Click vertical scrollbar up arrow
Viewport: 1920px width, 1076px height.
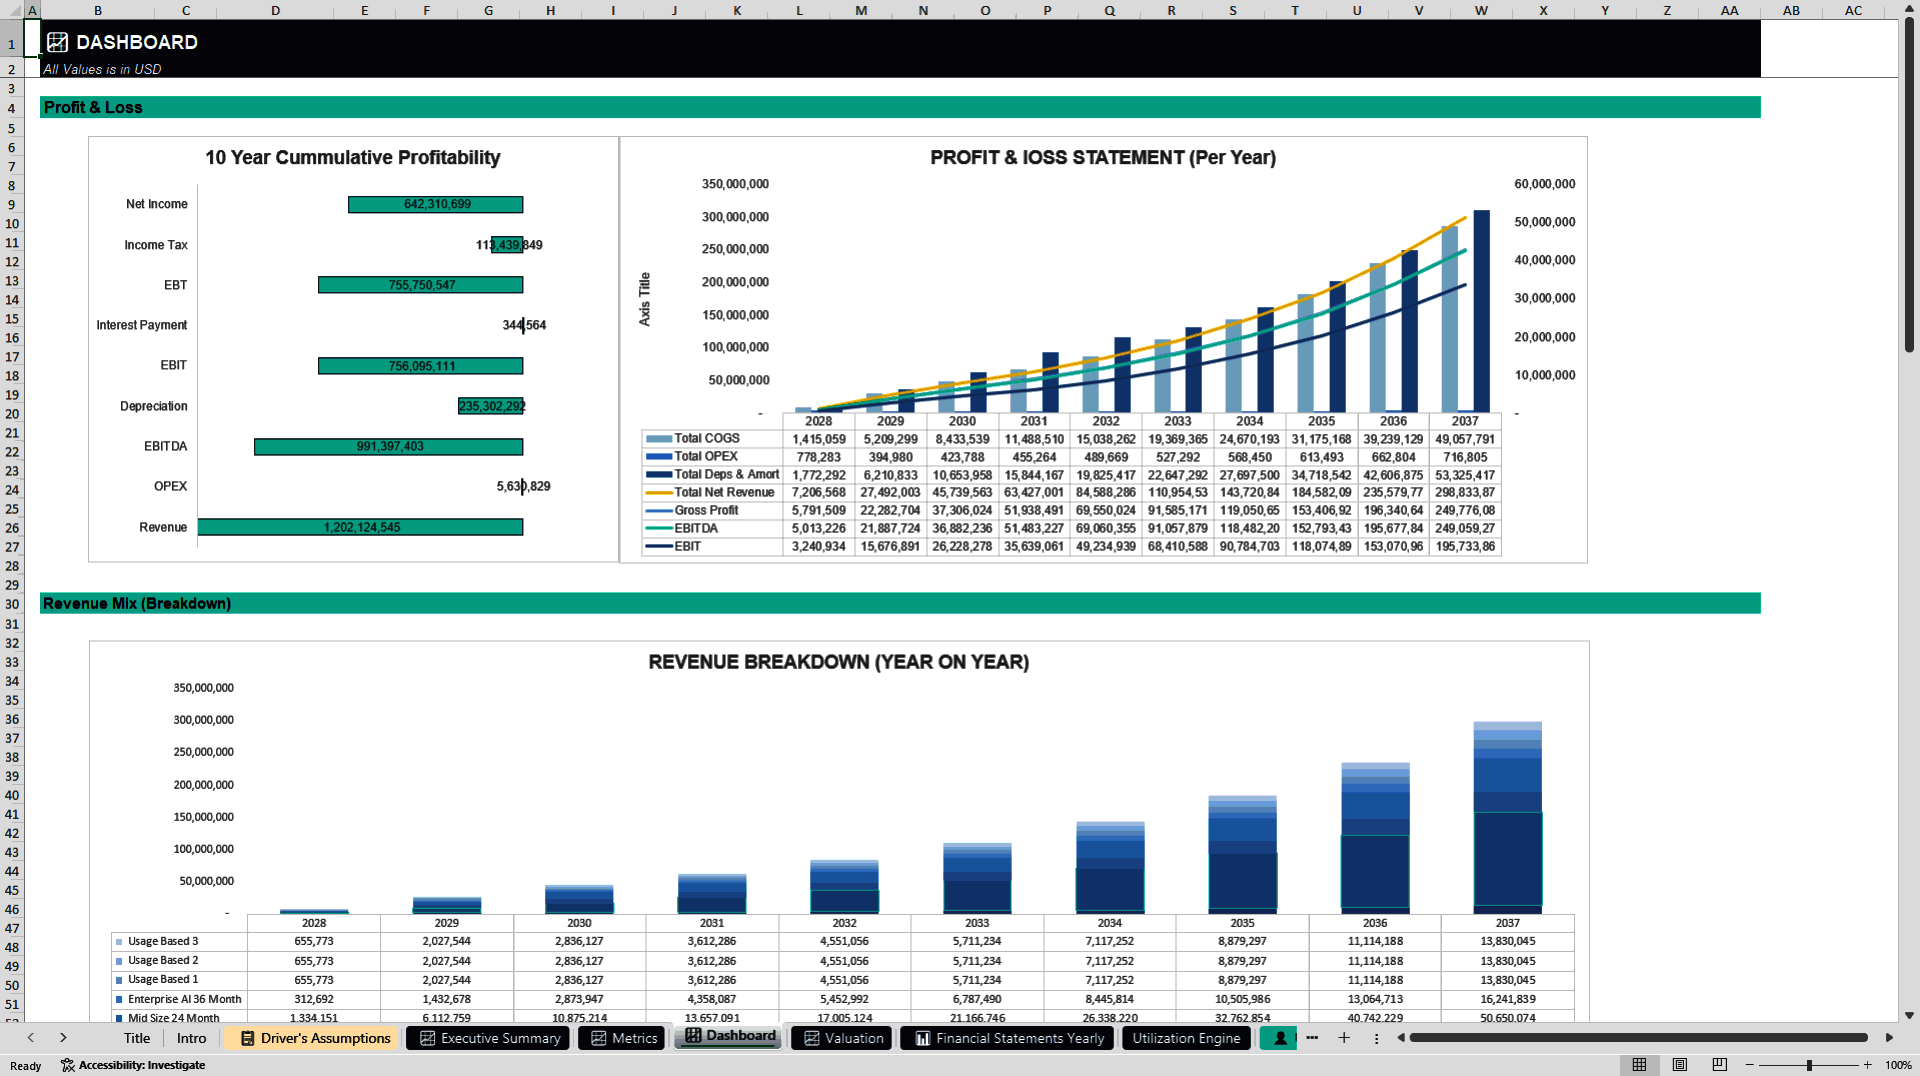pos(1909,8)
